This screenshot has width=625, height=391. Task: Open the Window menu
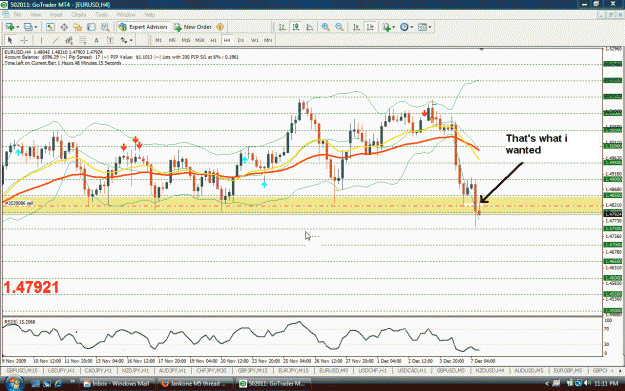[126, 15]
